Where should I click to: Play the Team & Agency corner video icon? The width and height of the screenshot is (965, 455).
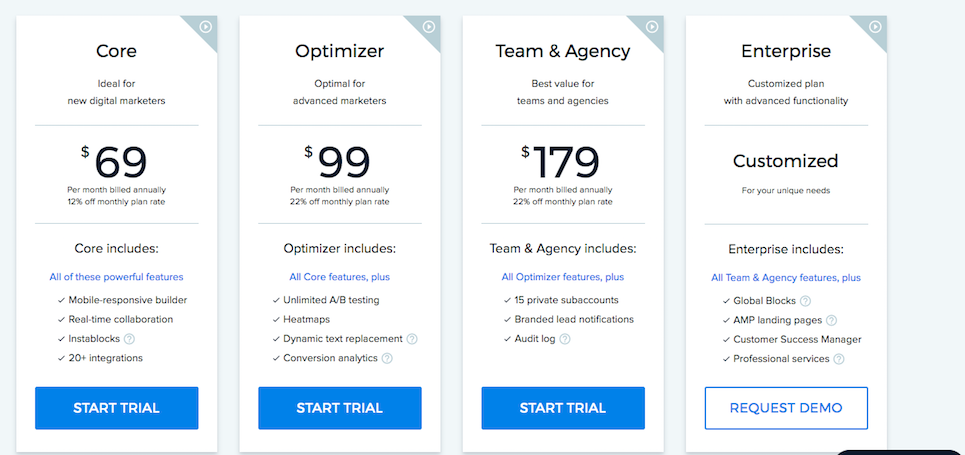tap(652, 26)
